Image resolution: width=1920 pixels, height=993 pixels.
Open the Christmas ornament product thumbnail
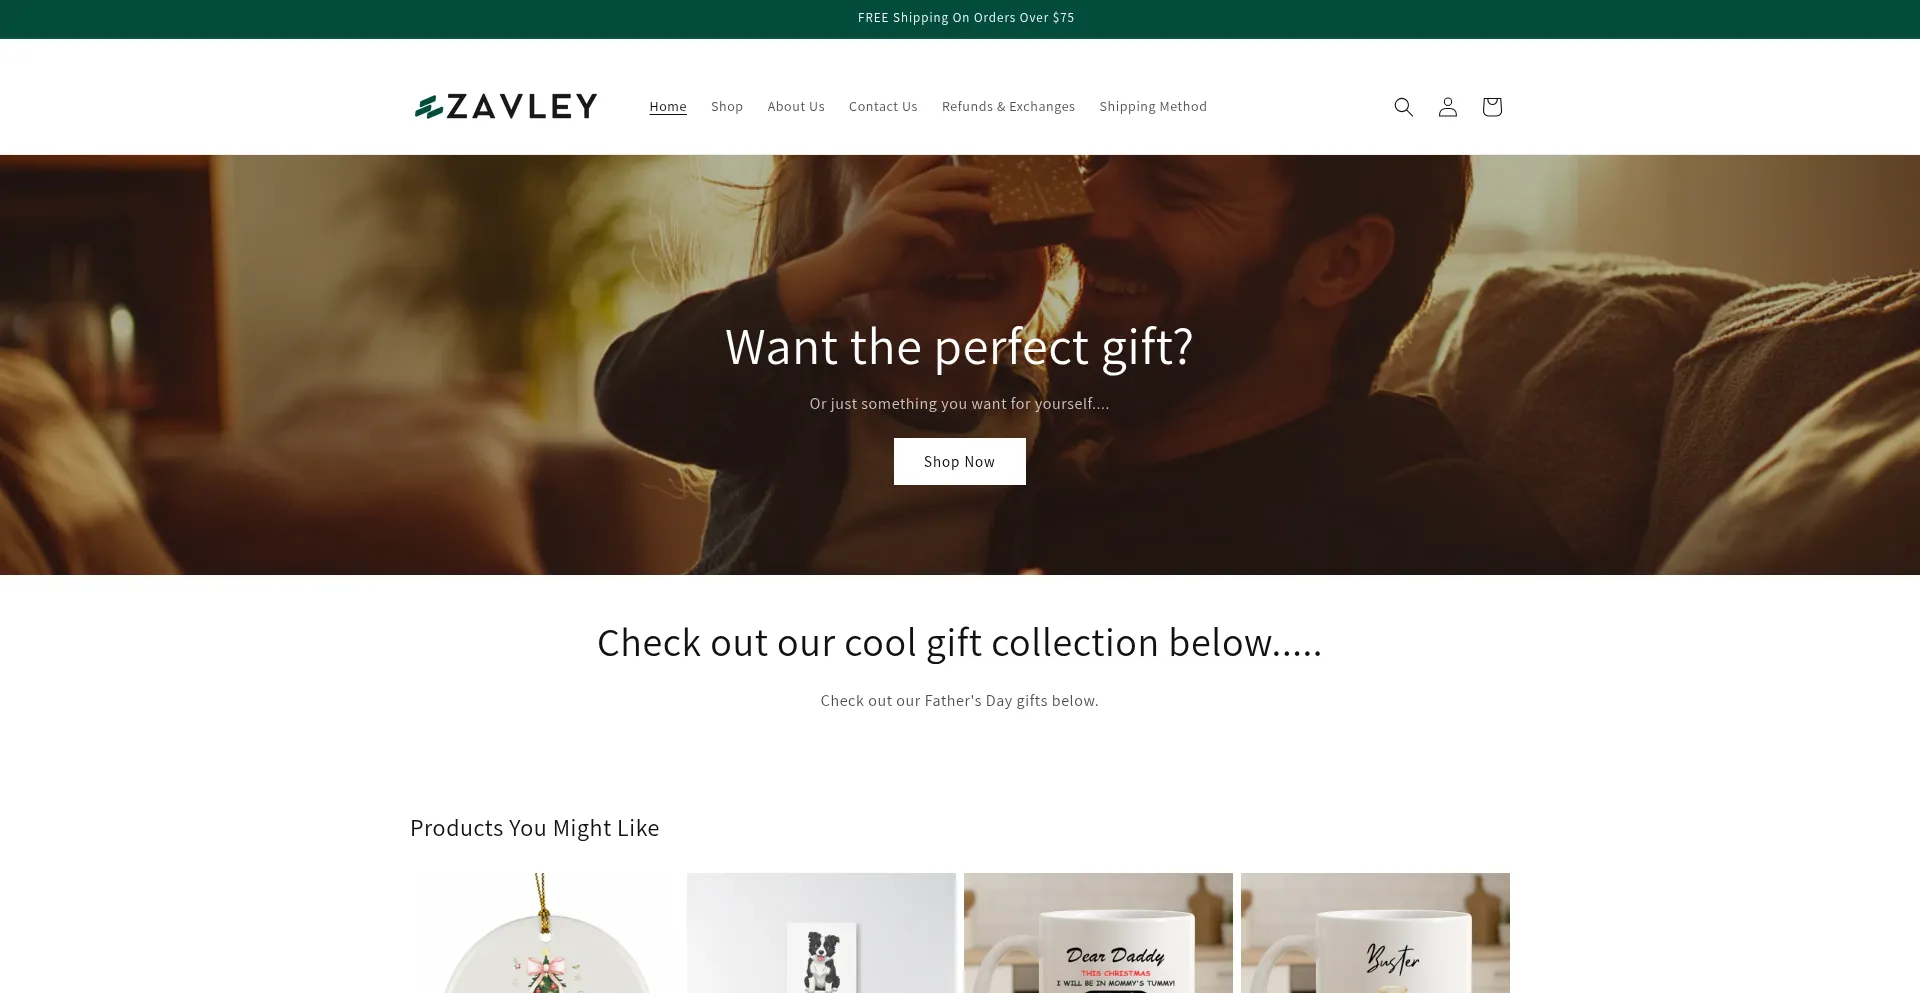click(x=544, y=933)
